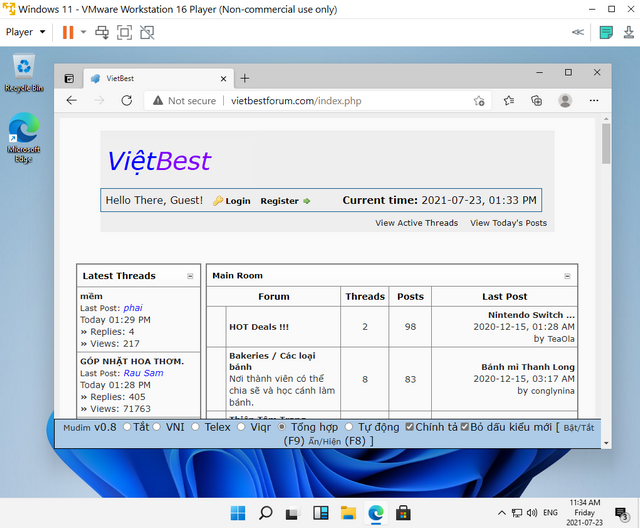Pause the virtual machine with orange pause icon
This screenshot has height=528, width=640.
(68, 32)
